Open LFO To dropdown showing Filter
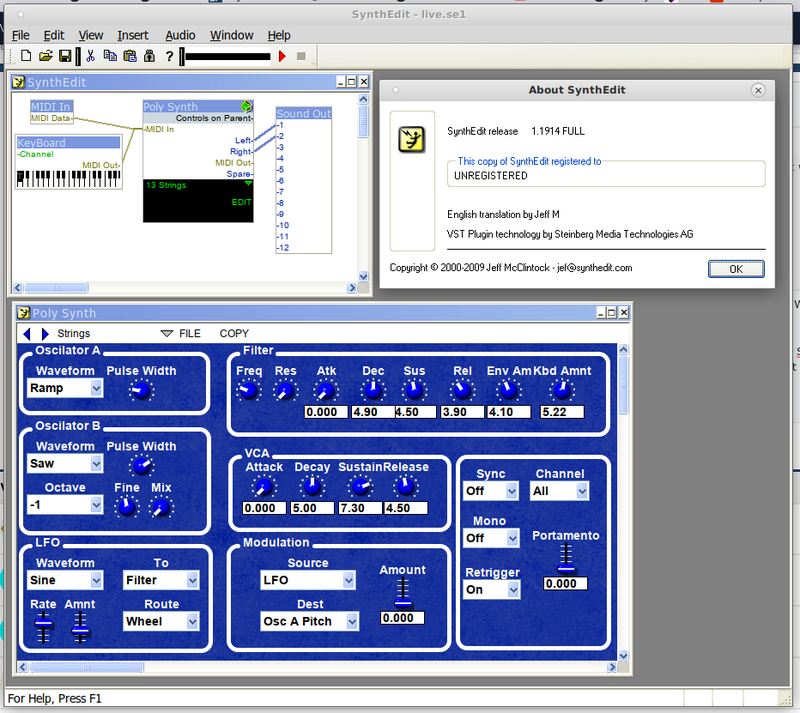 click(161, 580)
